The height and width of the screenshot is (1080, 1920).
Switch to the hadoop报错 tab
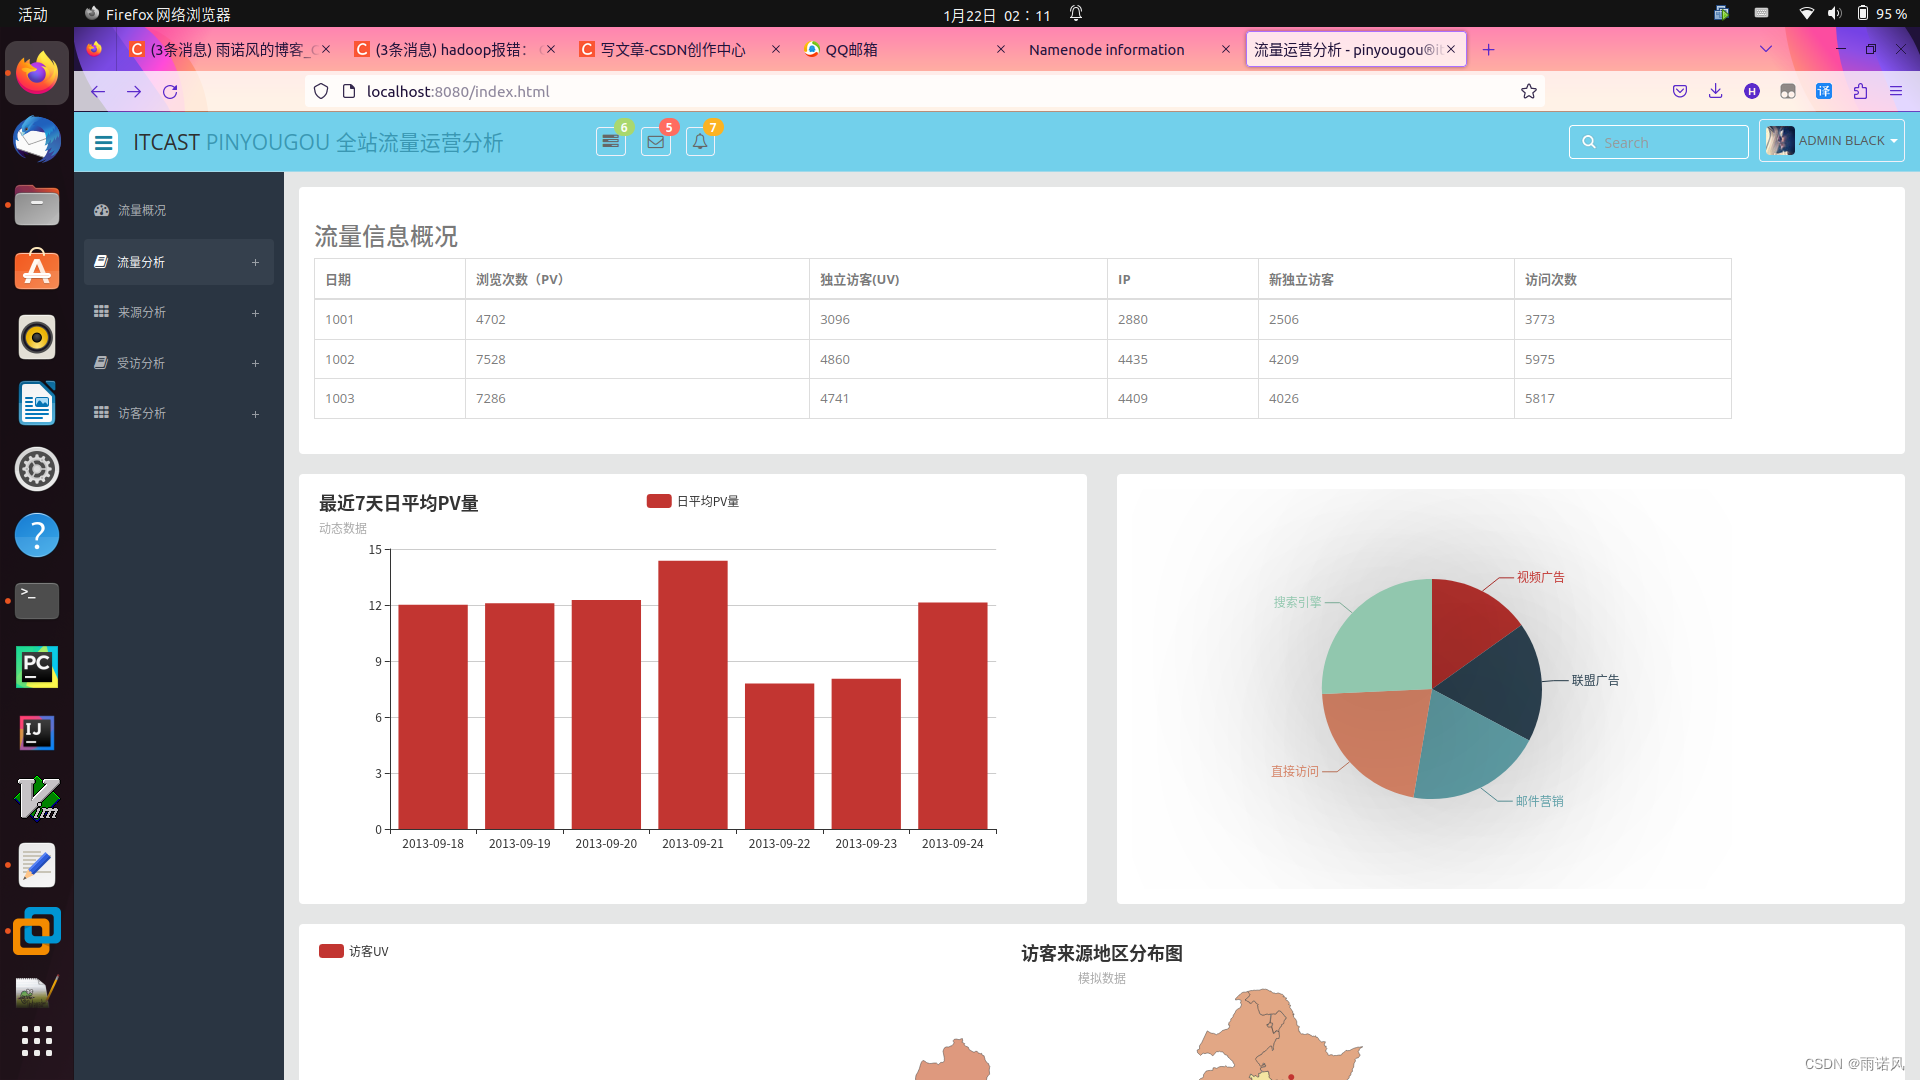[x=451, y=49]
